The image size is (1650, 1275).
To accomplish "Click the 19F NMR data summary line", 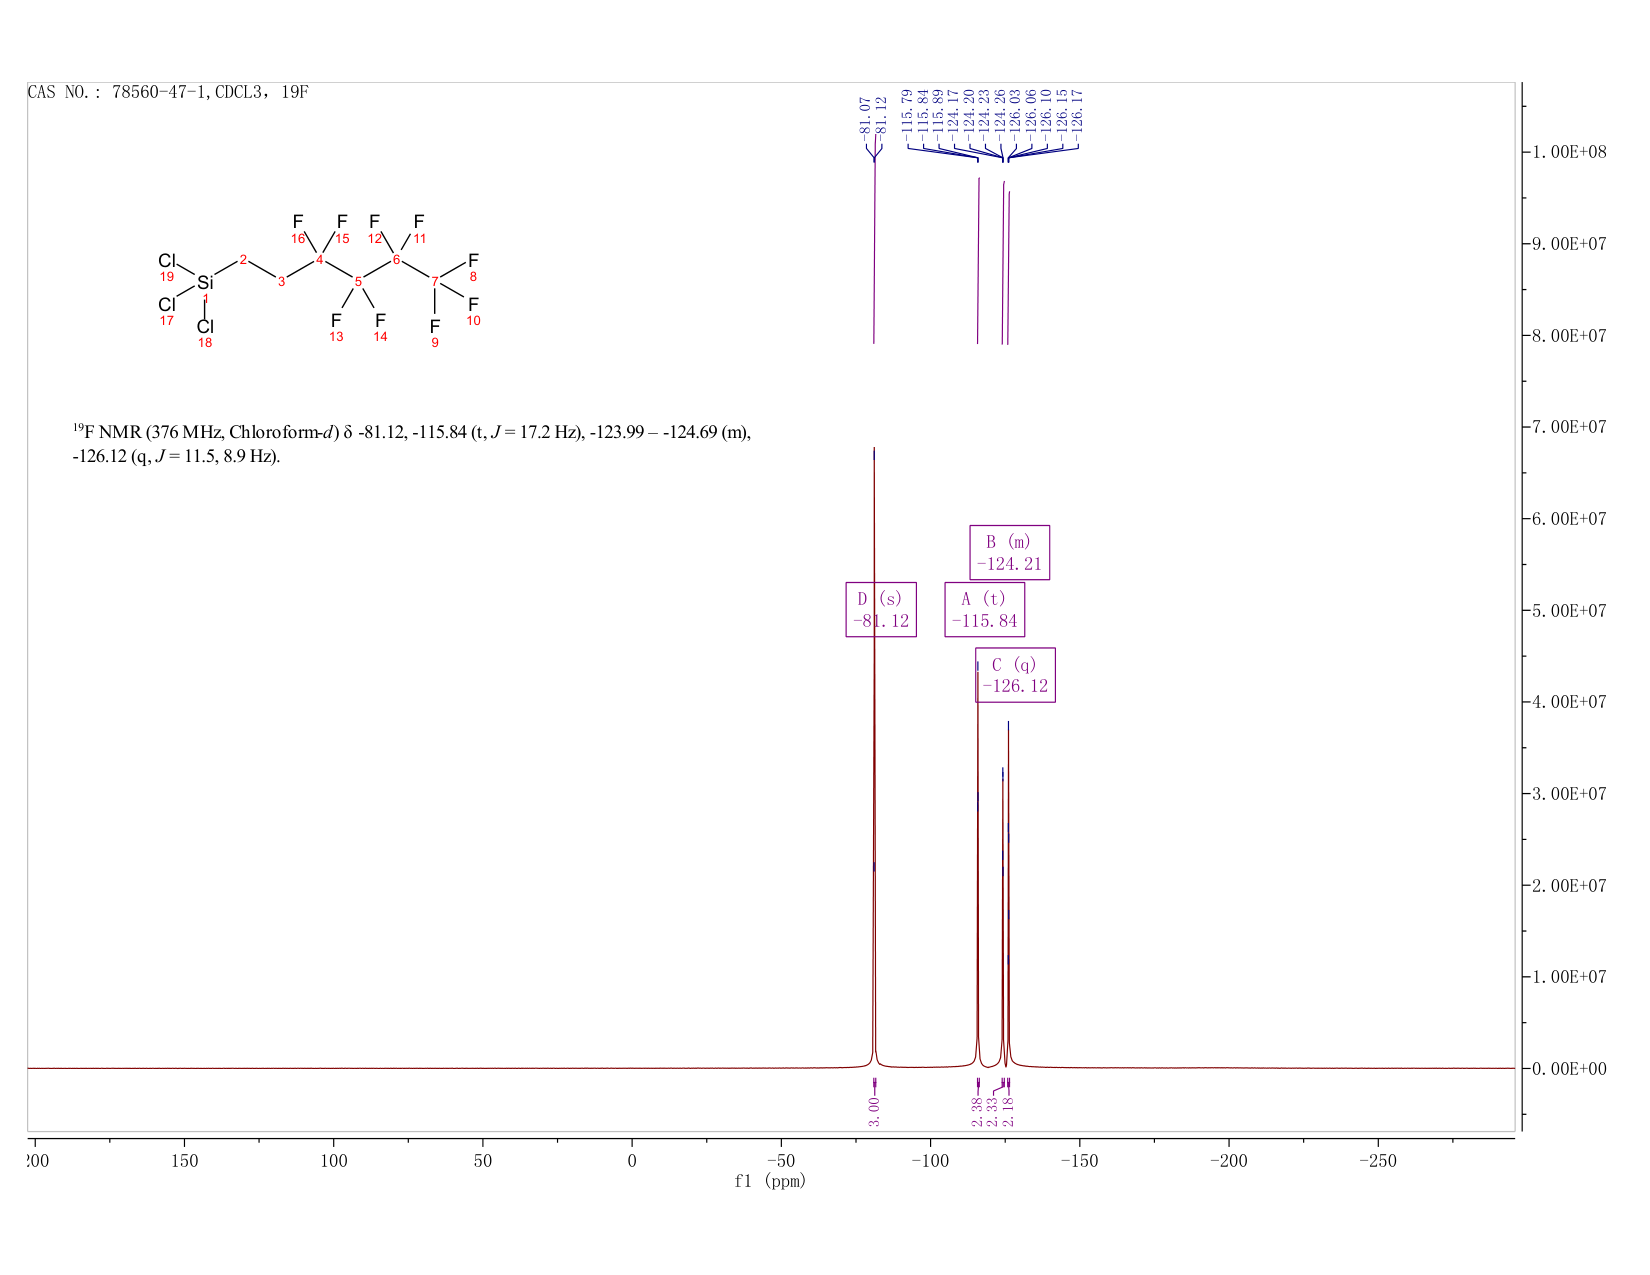I will (x=412, y=433).
